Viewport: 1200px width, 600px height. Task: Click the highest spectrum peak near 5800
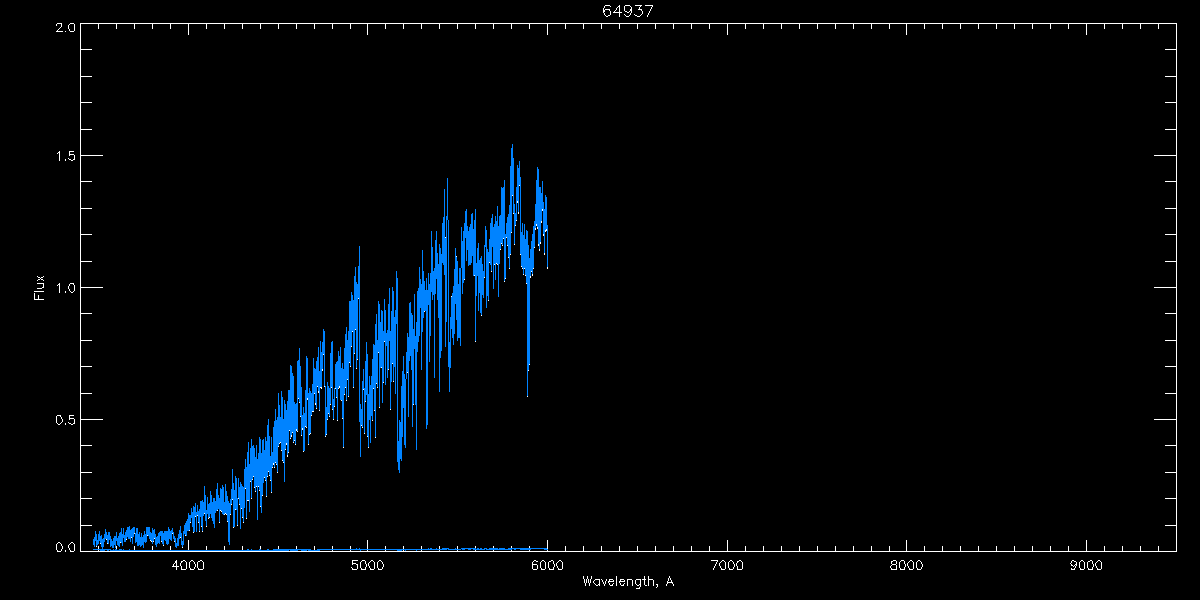513,146
